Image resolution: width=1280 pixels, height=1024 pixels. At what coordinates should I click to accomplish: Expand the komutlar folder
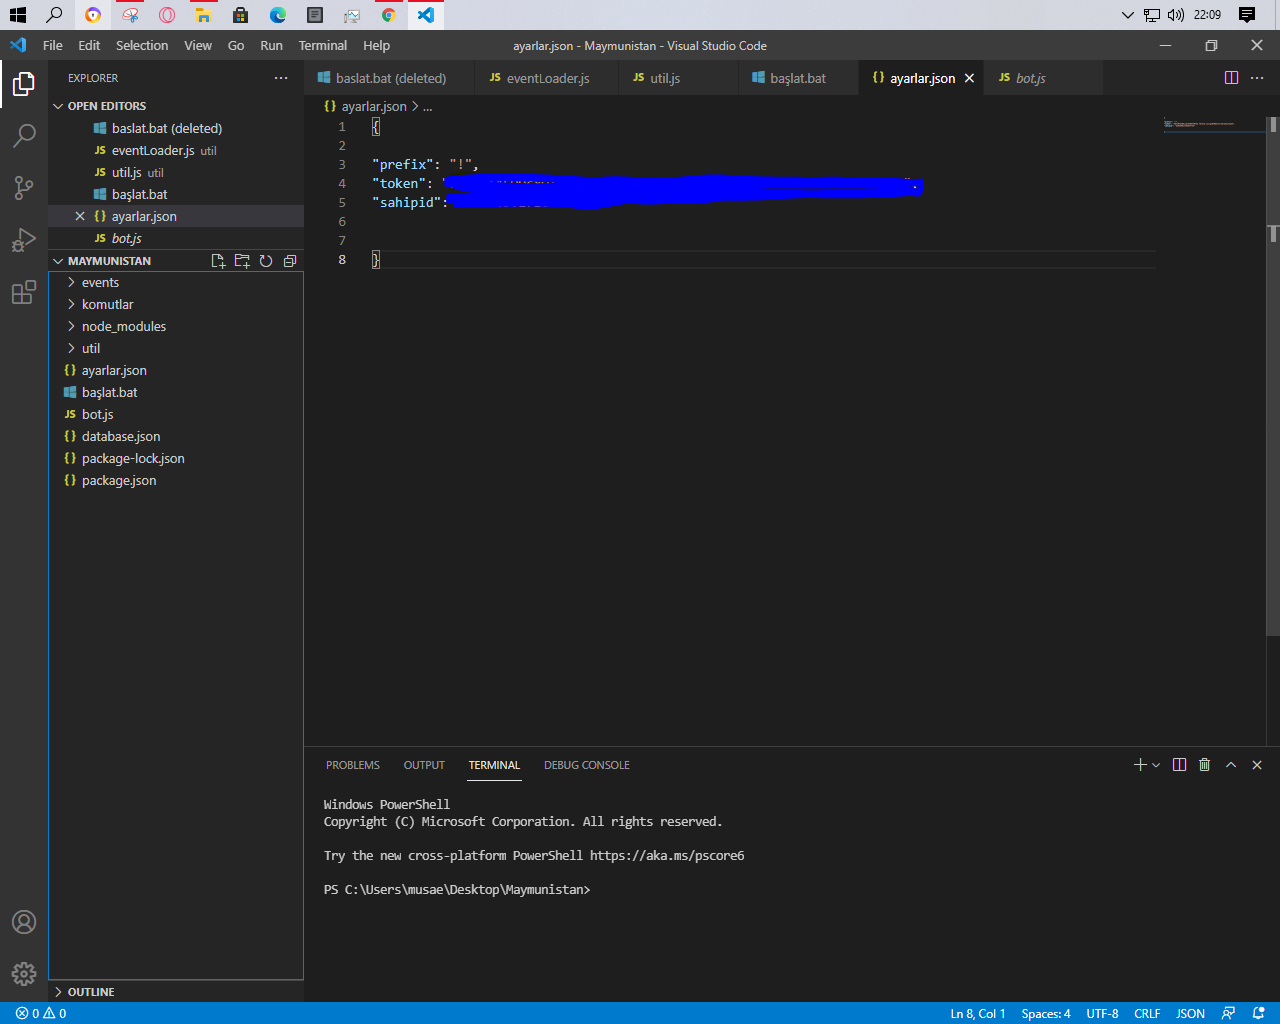point(107,305)
